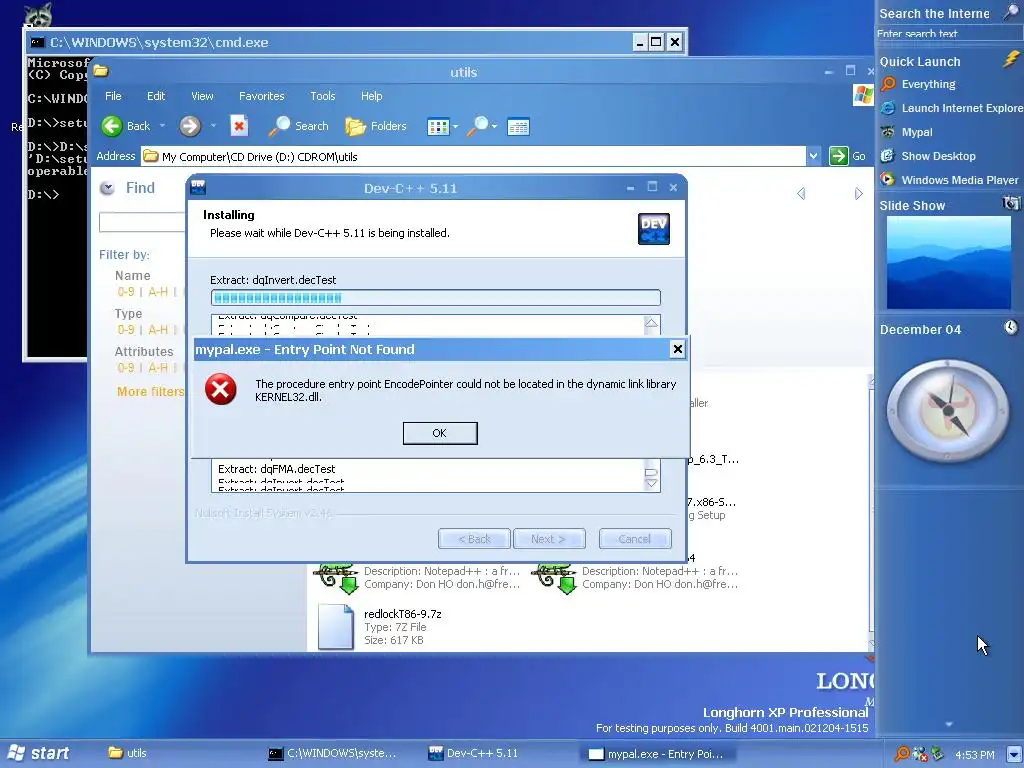Click the Dev-C++ install progress bar
This screenshot has width=1024, height=768.
tap(436, 298)
